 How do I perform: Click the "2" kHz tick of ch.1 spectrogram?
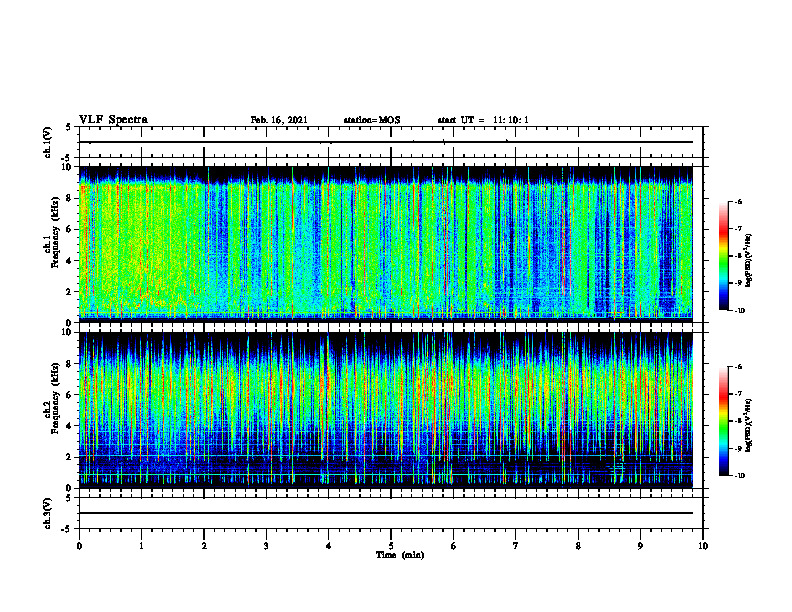click(70, 291)
